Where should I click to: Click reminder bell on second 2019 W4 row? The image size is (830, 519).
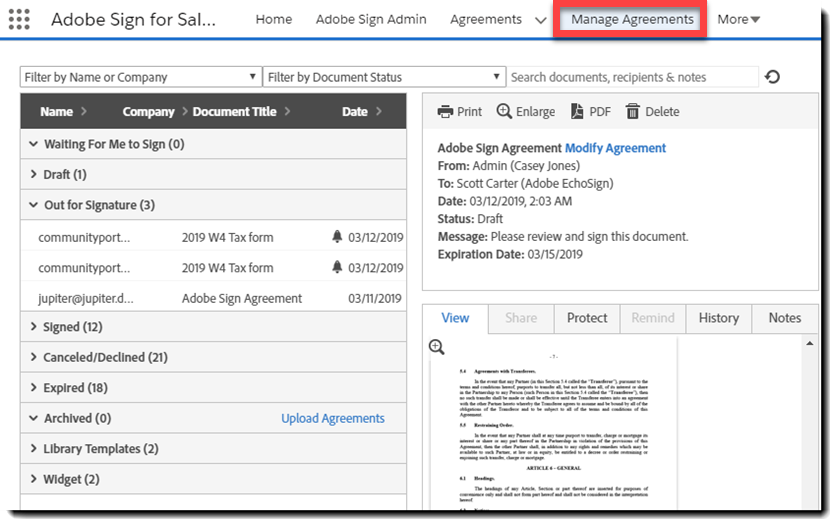tap(337, 266)
